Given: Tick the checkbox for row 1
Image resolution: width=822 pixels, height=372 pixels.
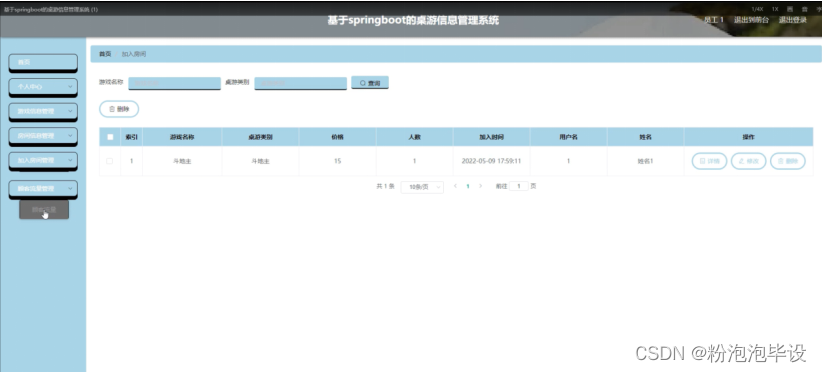Looking at the screenshot, I should (x=110, y=161).
